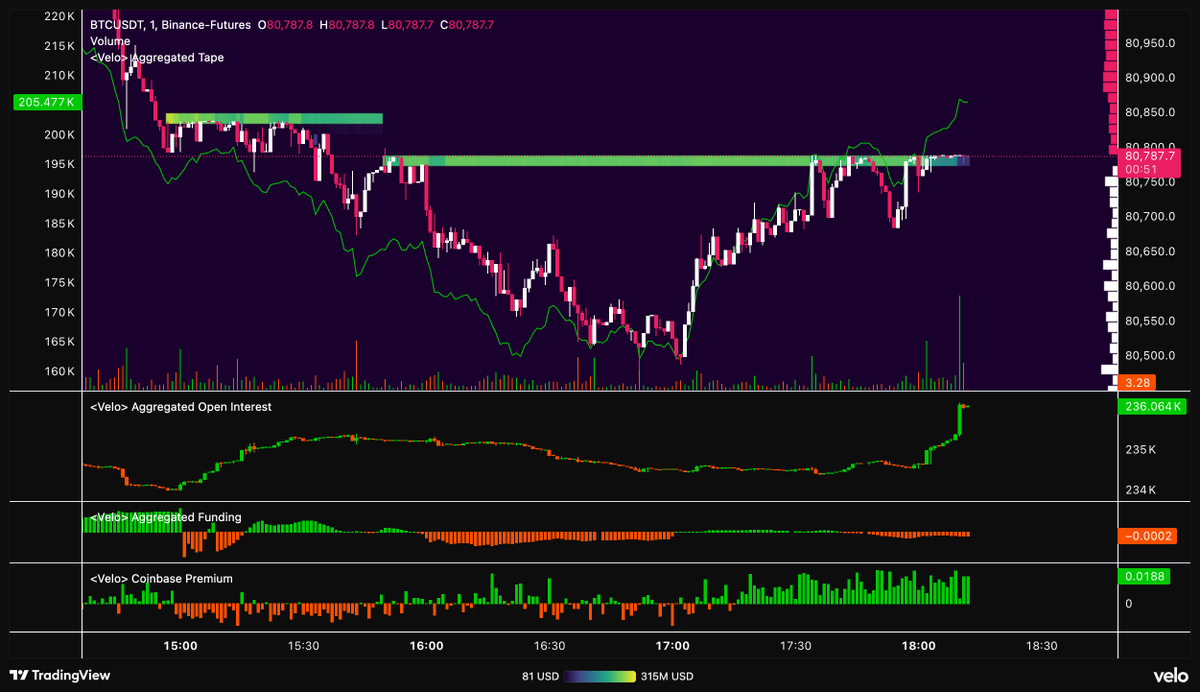Click the green 0.0188 premium badge
The height and width of the screenshot is (692, 1200).
click(x=1144, y=576)
